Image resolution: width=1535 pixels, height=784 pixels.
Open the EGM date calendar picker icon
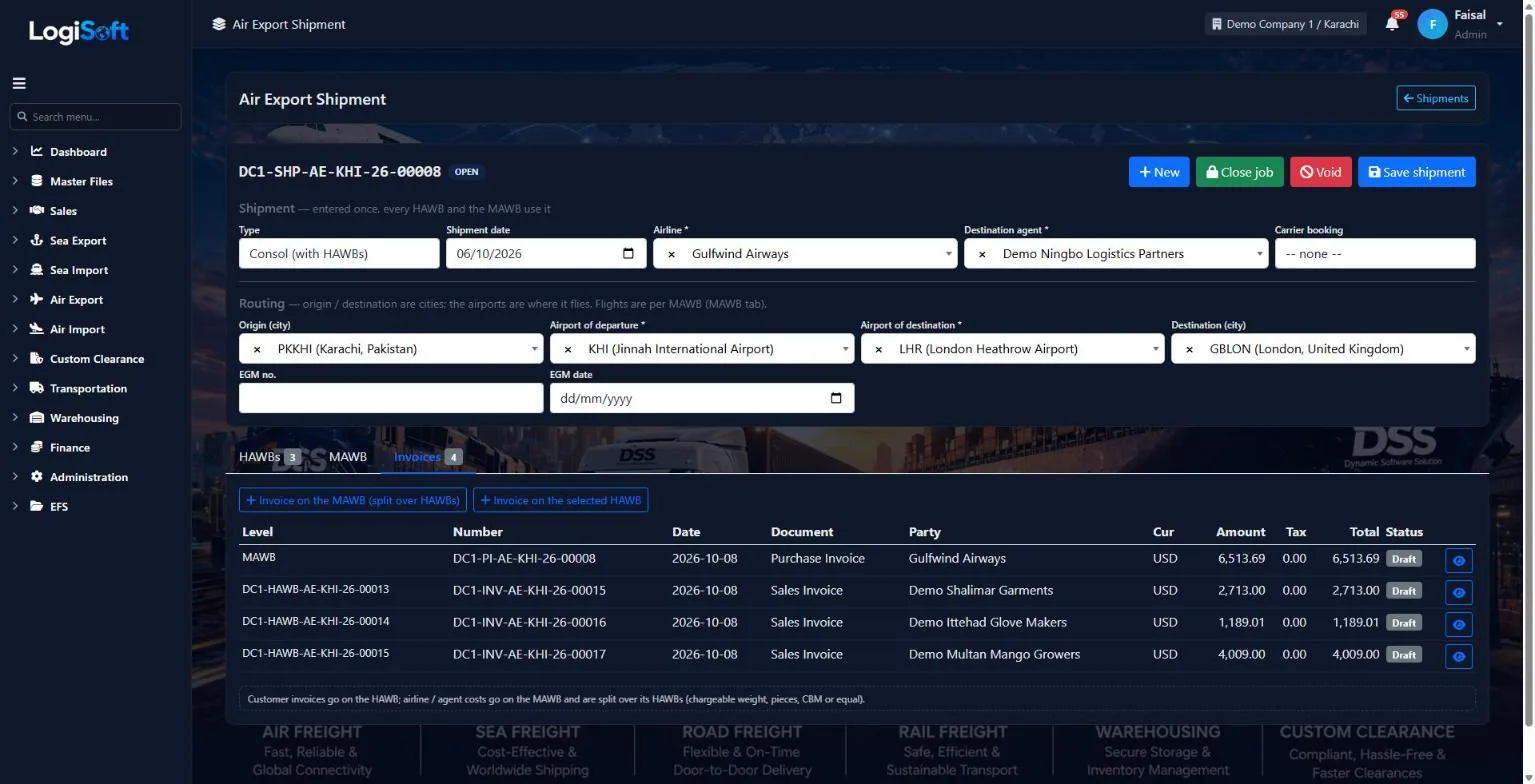[x=836, y=398]
